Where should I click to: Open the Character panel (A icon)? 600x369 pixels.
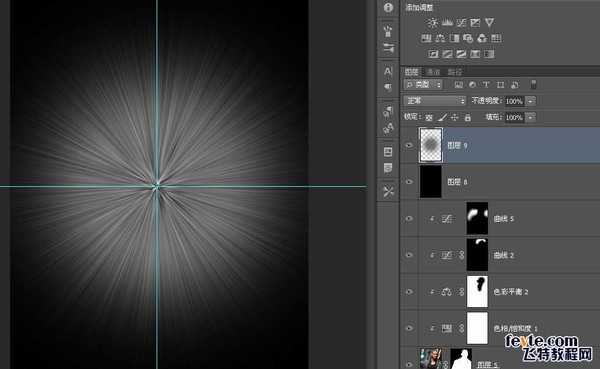click(388, 71)
